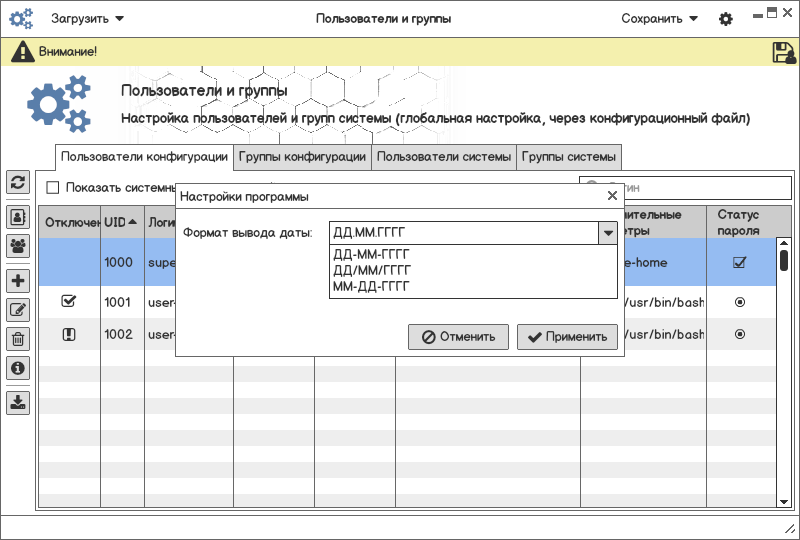Collapse the date format dropdown arrow
The image size is (800, 540).
(x=607, y=233)
